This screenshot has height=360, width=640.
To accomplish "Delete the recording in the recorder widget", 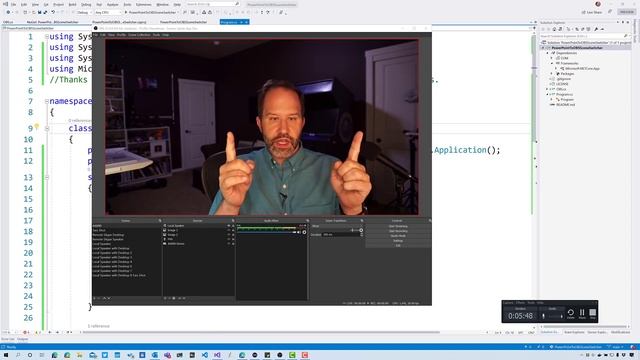I will (x=571, y=313).
